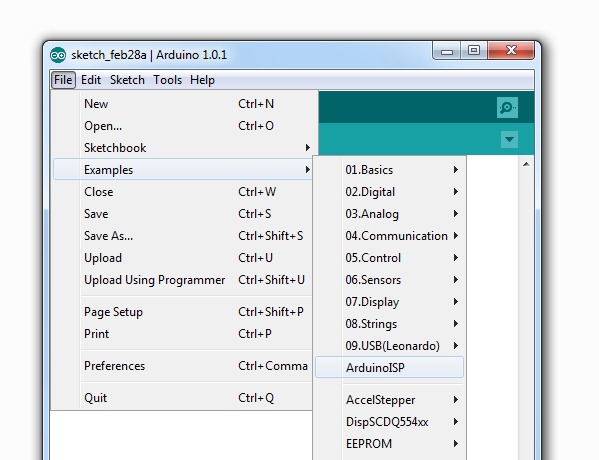Choose Print from the File menu

click(x=183, y=334)
